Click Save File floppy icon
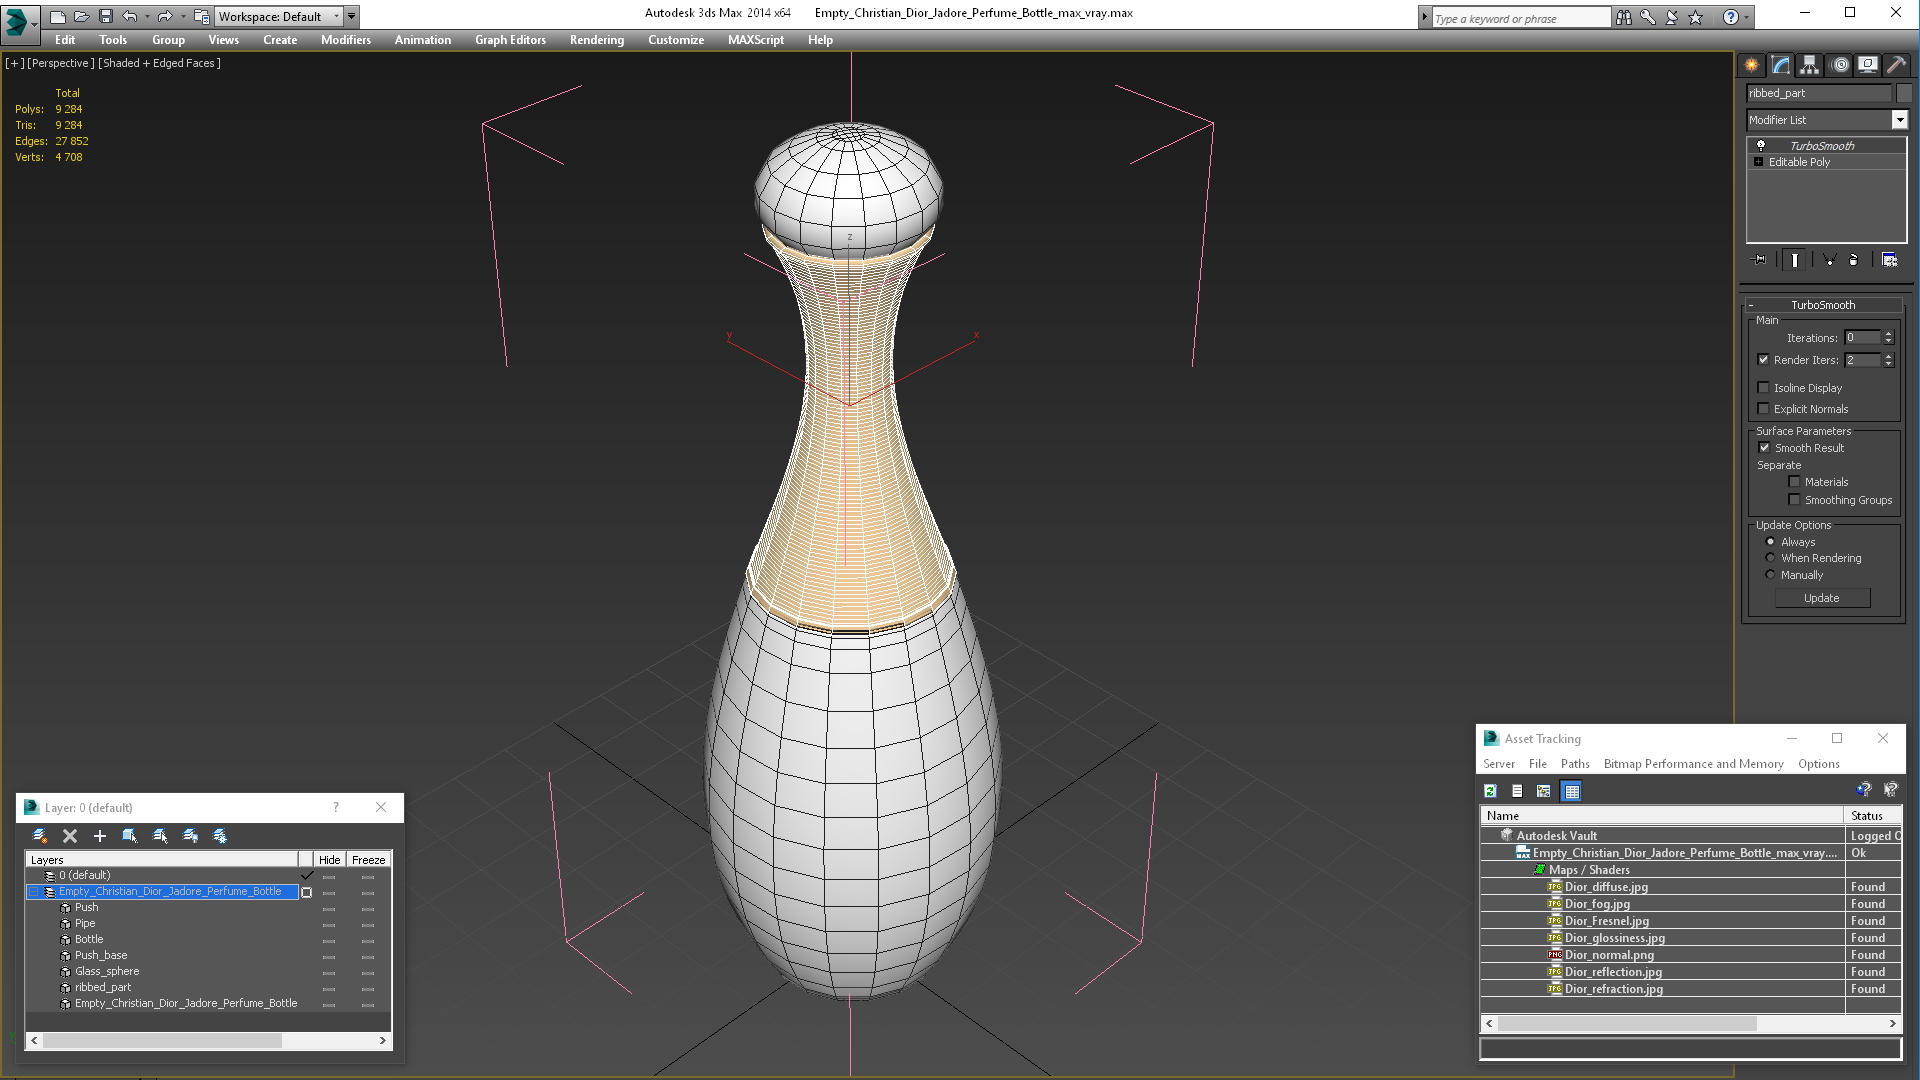Image resolution: width=1920 pixels, height=1080 pixels. [x=106, y=16]
